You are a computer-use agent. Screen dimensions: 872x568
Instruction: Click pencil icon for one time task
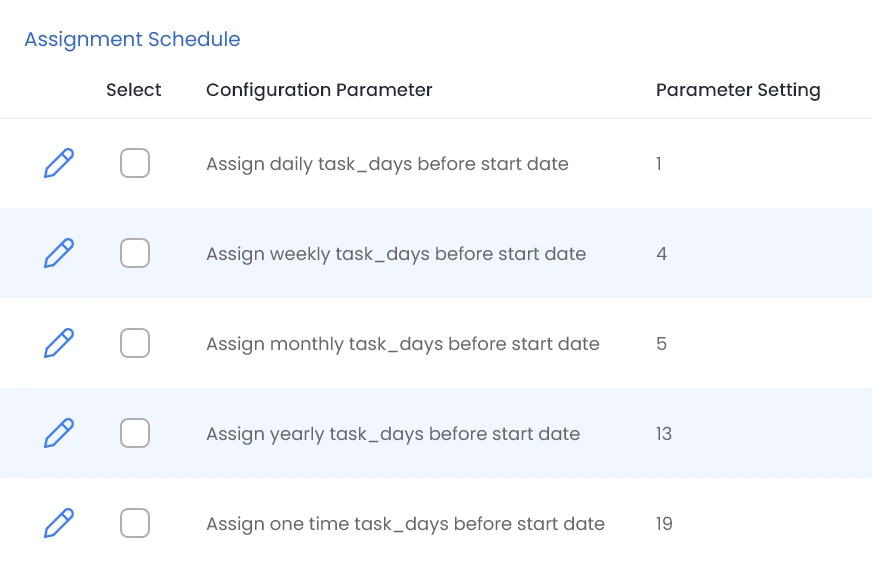[x=59, y=523]
